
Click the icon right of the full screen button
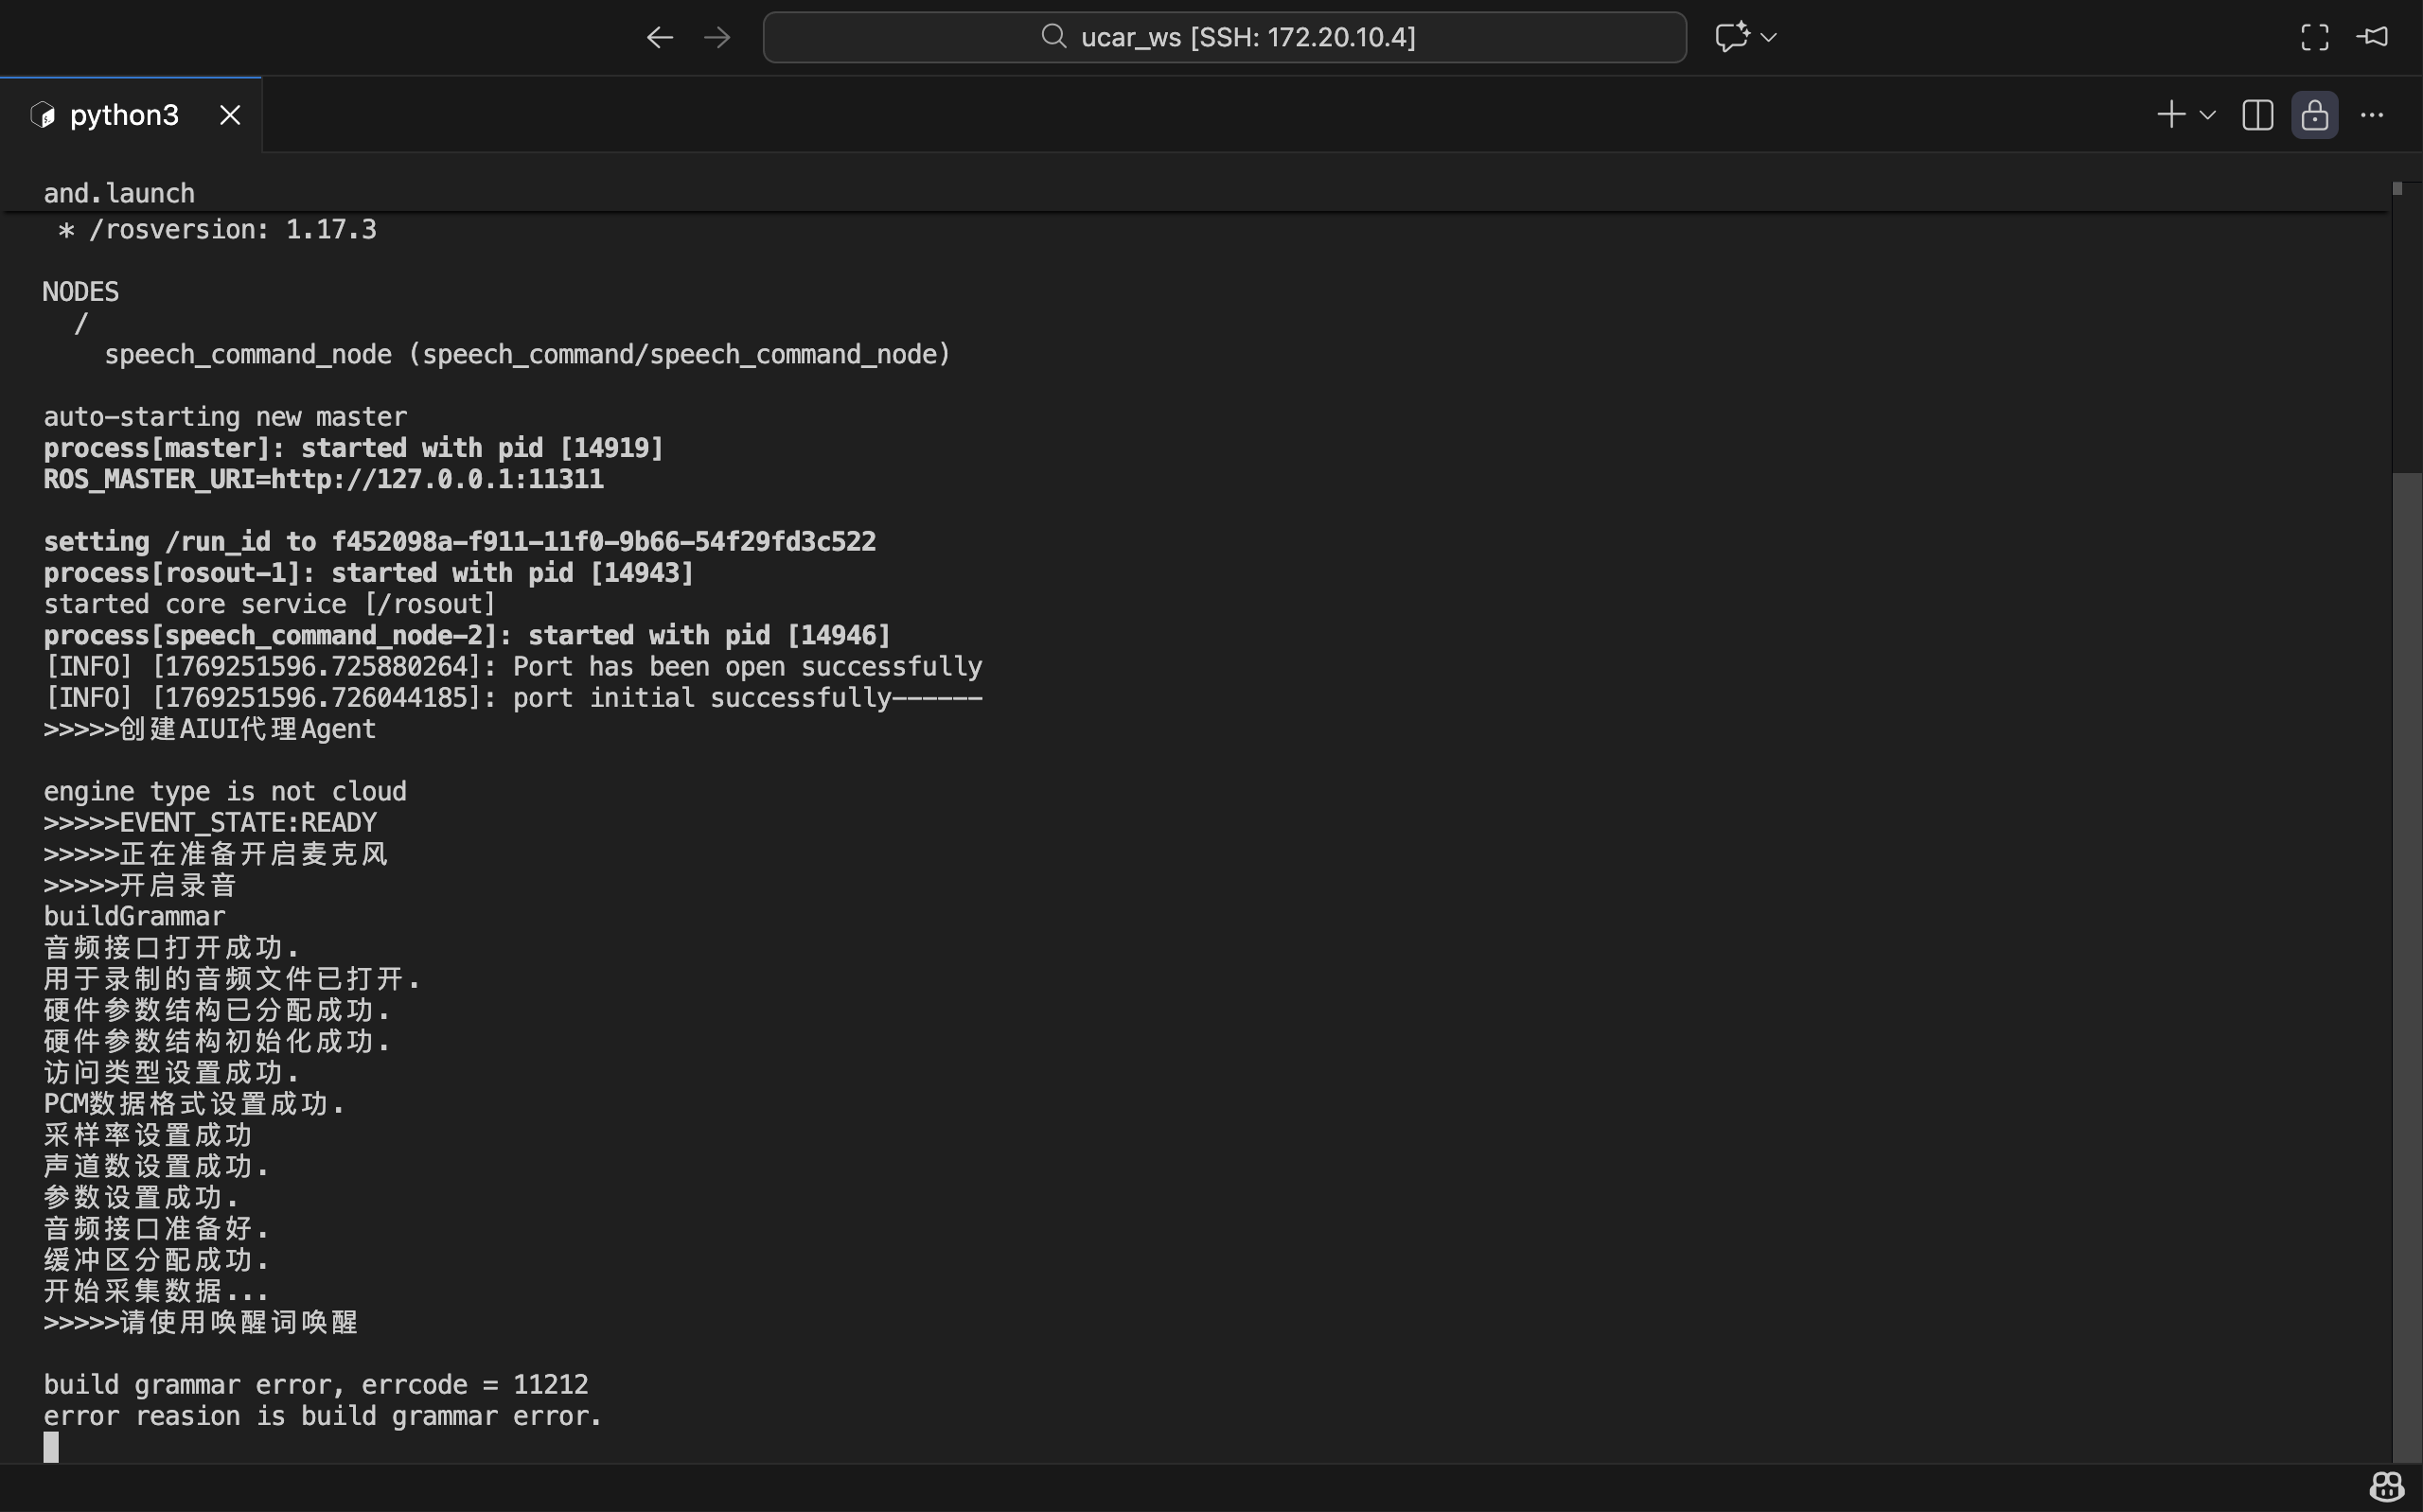(x=2373, y=37)
